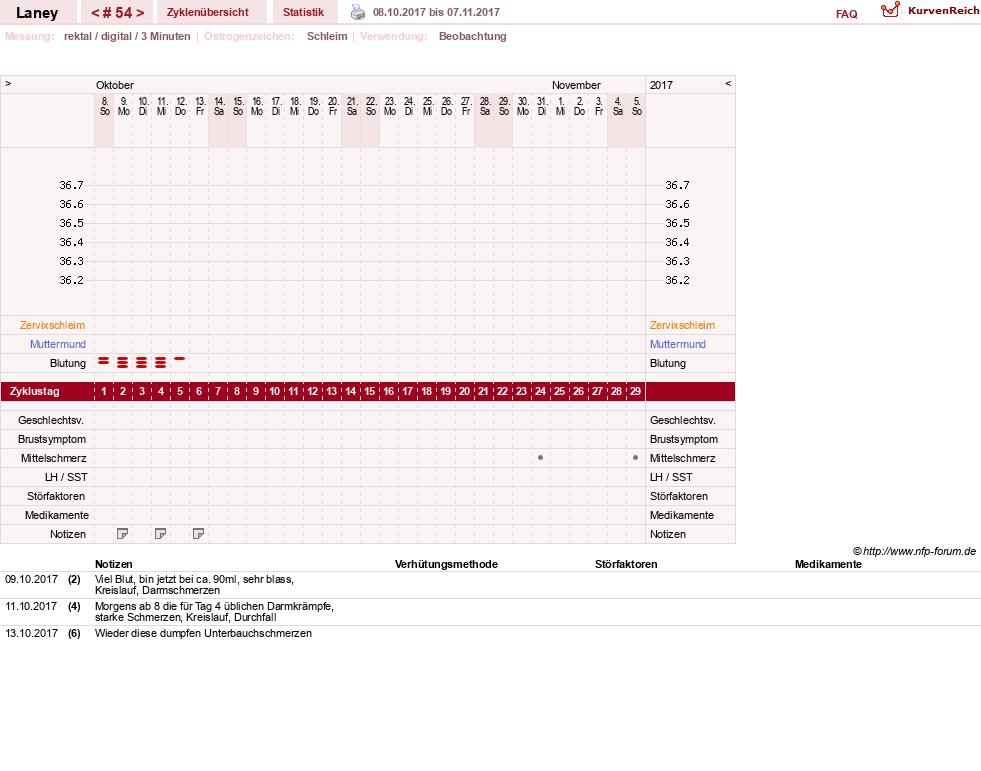Select light bleeding marker on day 5
This screenshot has width=981, height=771.
tap(180, 359)
